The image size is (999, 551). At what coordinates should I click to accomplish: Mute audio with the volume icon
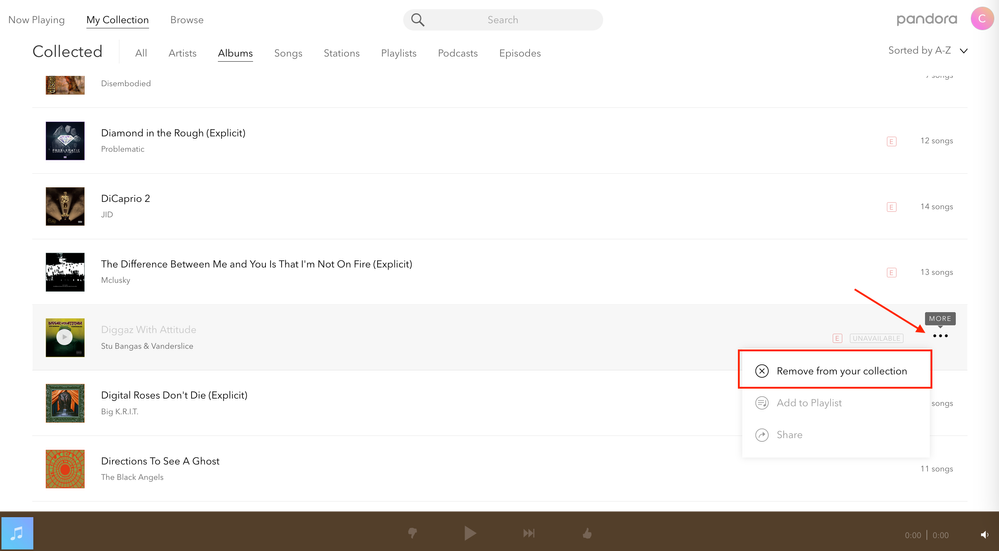point(983,535)
